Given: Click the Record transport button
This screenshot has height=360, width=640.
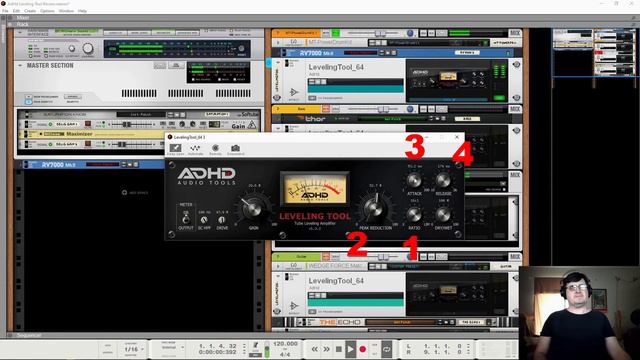Looking at the screenshot, I should point(362,349).
